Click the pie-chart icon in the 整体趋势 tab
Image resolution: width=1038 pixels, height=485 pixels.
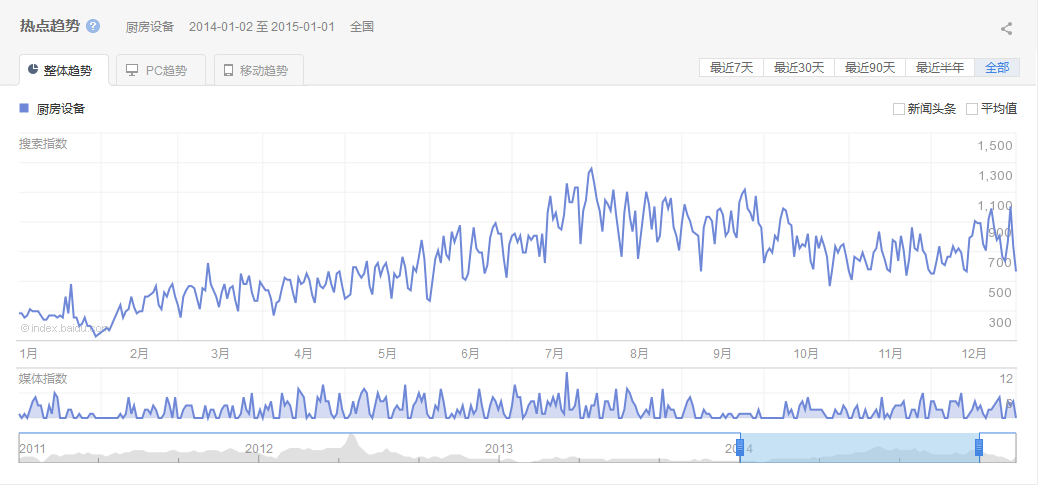33,70
